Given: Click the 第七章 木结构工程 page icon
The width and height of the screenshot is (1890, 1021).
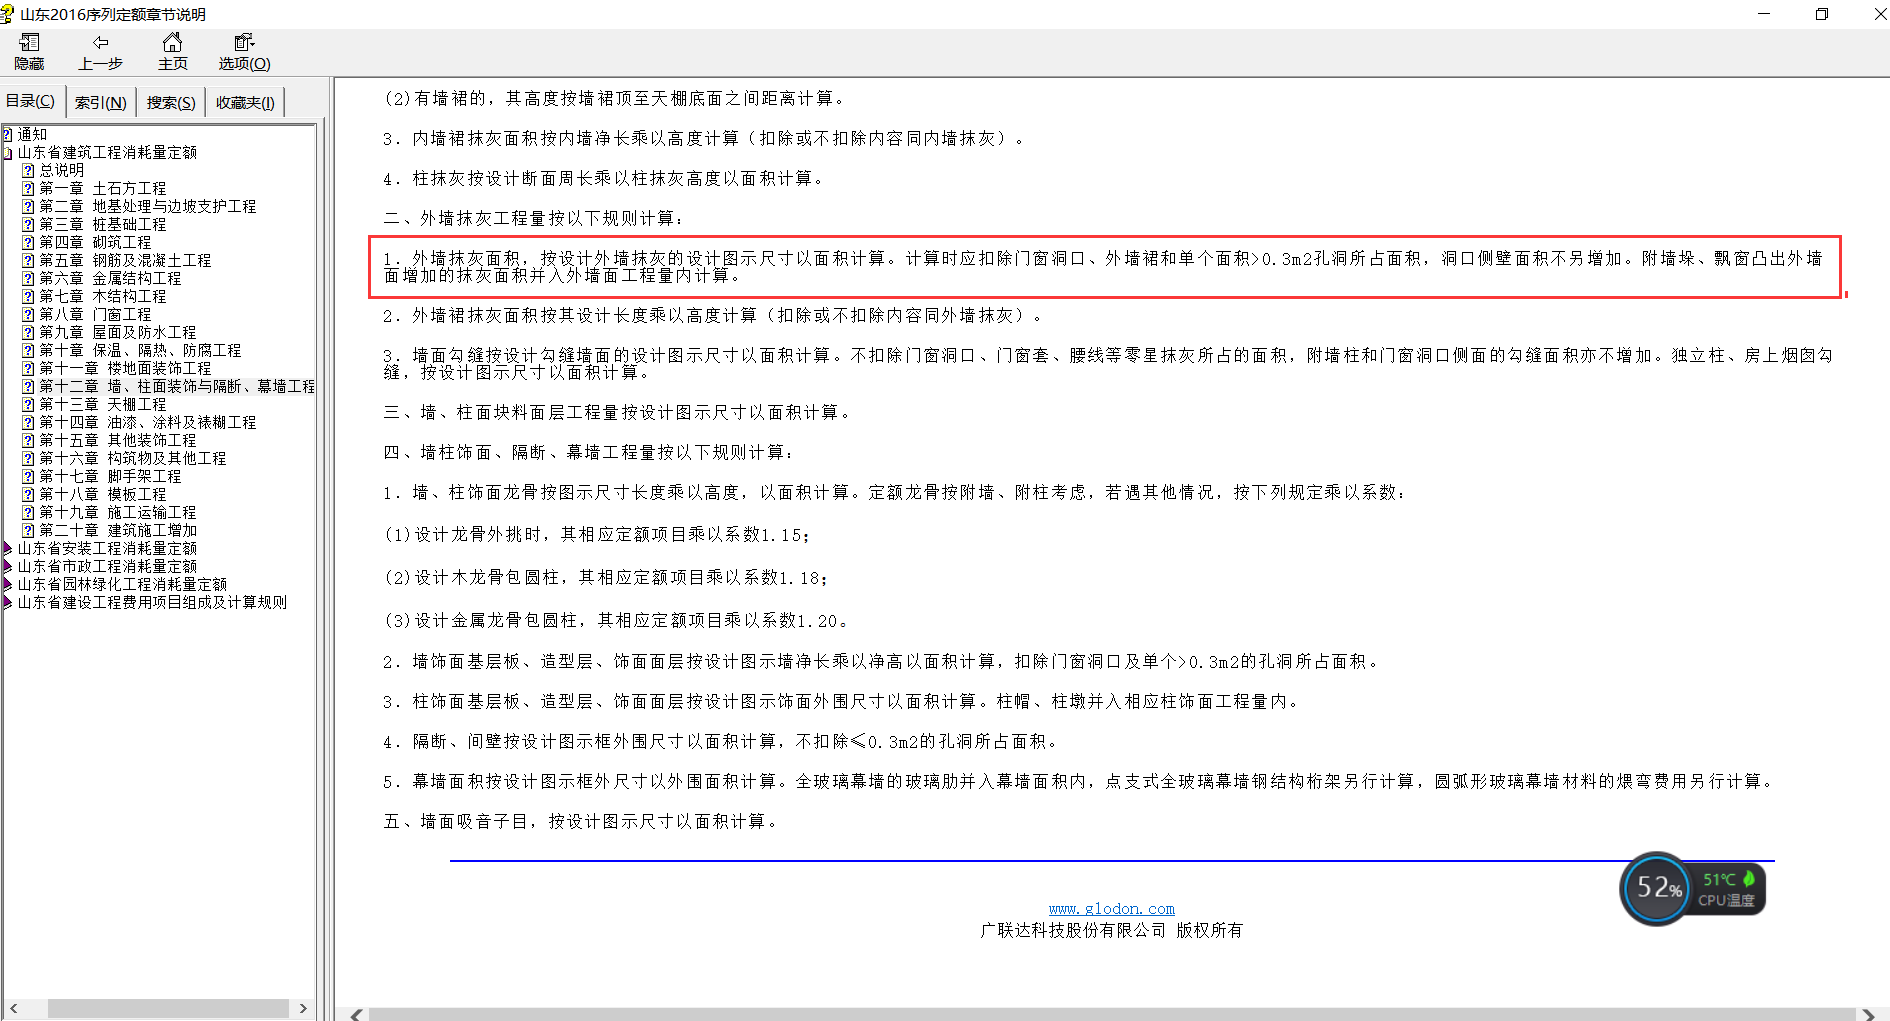Looking at the screenshot, I should pos(28,296).
